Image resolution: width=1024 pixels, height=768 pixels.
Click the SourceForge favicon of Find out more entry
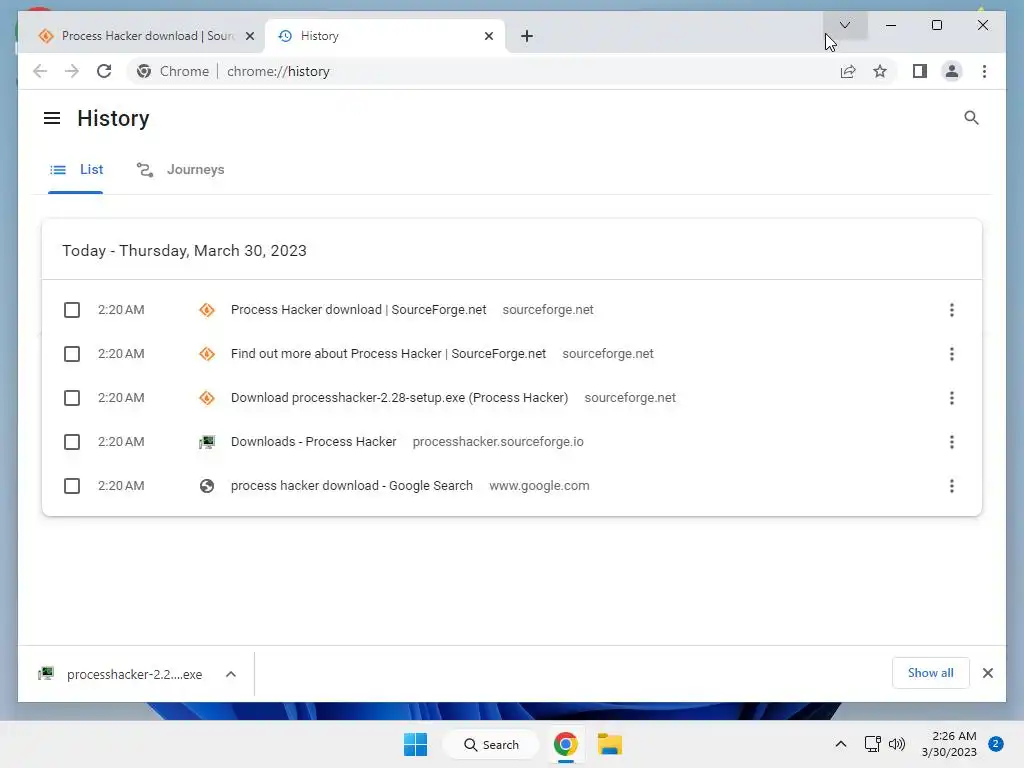coord(207,354)
